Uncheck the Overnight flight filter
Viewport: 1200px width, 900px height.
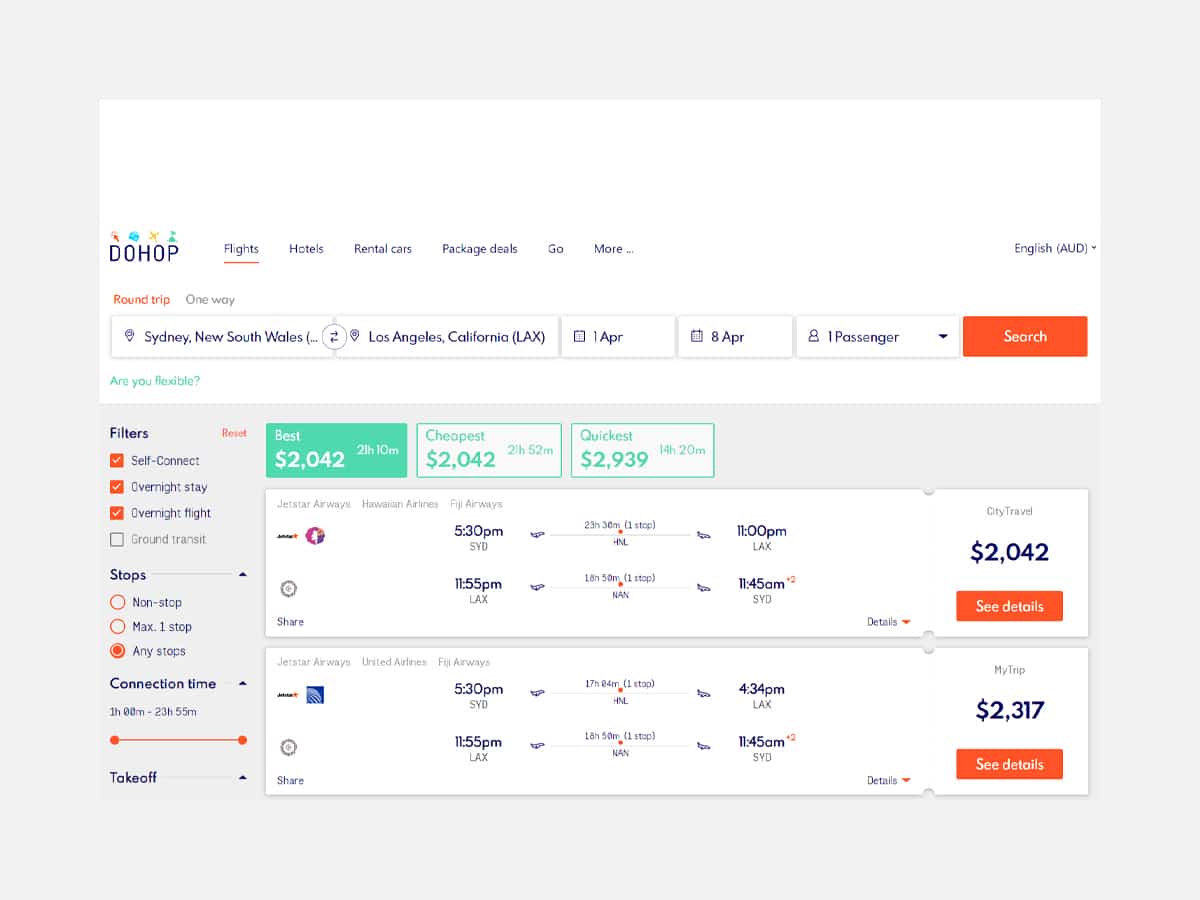(117, 512)
